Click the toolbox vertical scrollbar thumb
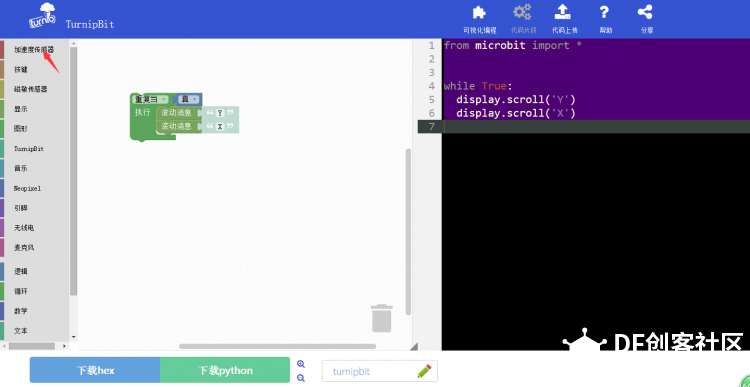This screenshot has width=750, height=387. click(73, 171)
